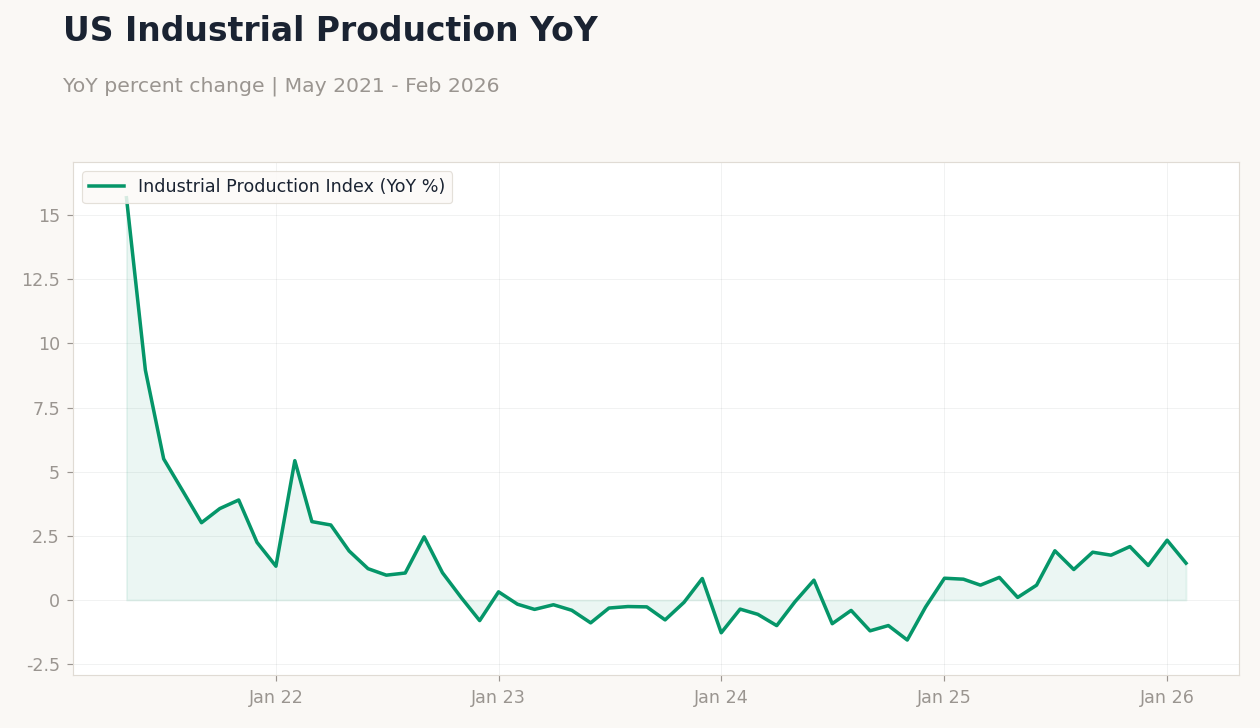This screenshot has height=728, width=1260.
Task: Click the x-axis label Jan 24
Action: pos(721,698)
